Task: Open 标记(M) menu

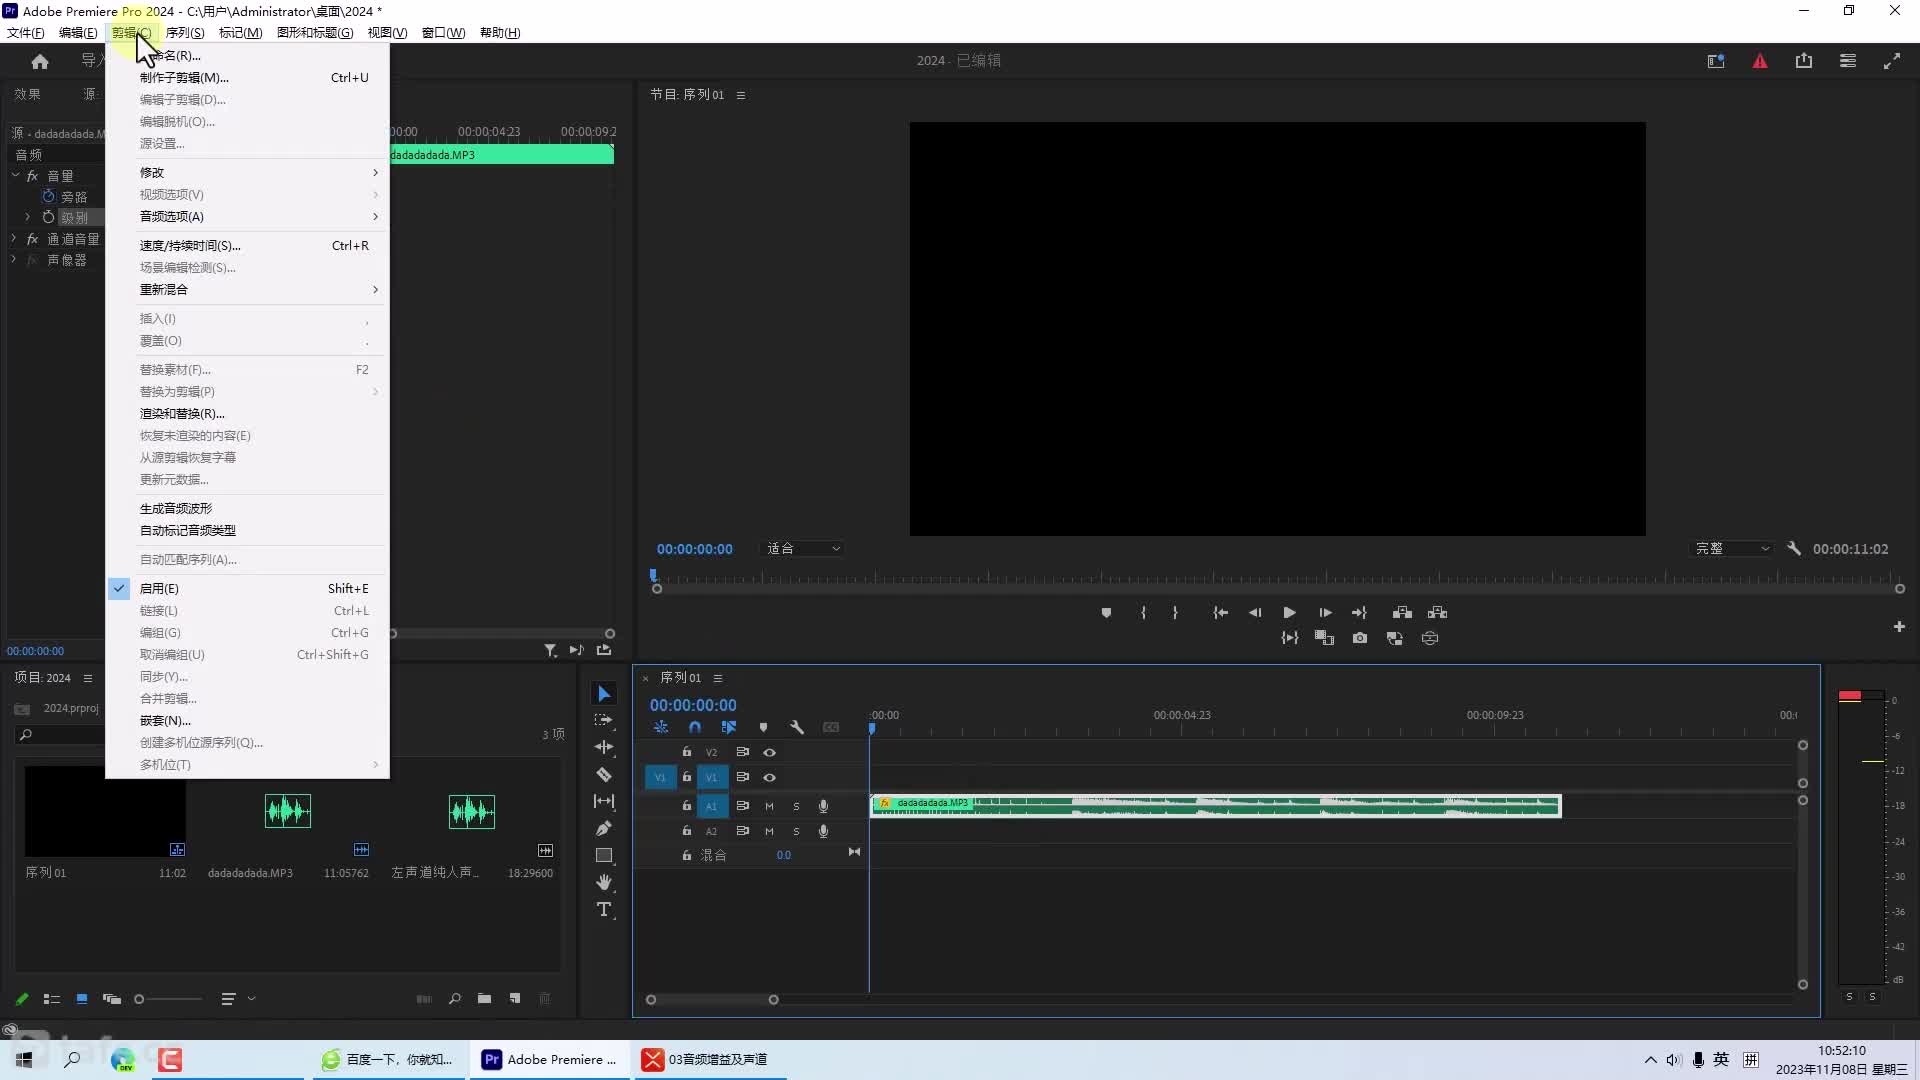Action: (240, 33)
